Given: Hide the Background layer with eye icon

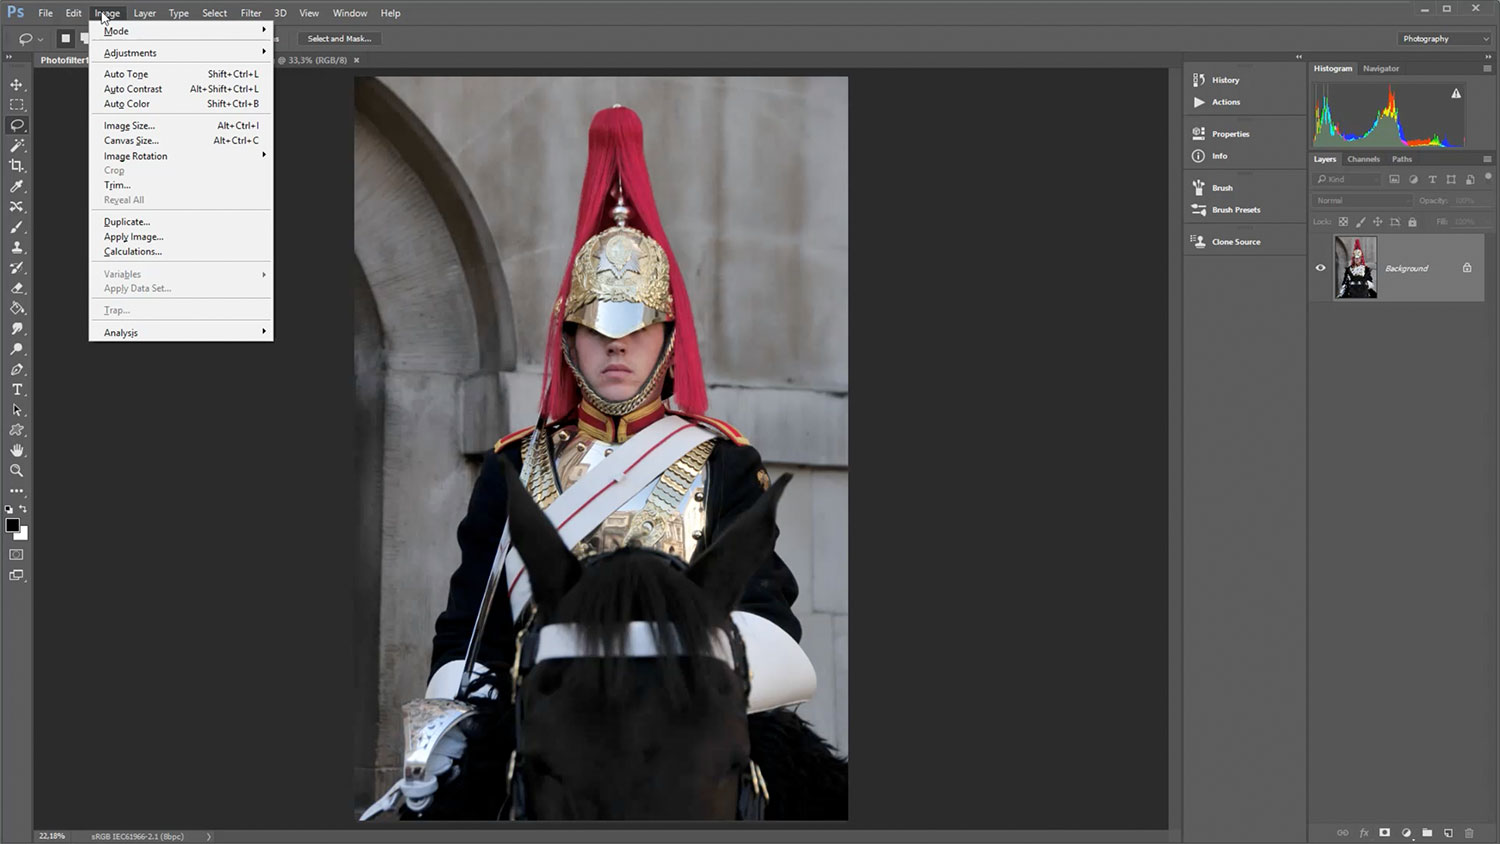Looking at the screenshot, I should (x=1320, y=268).
